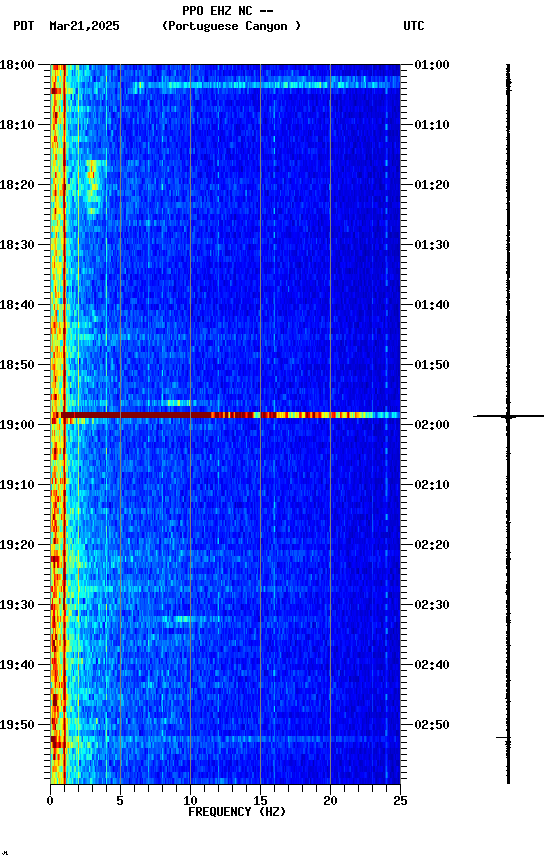Click the "02:00" UTC time label
The width and height of the screenshot is (552, 864).
[x=432, y=425]
